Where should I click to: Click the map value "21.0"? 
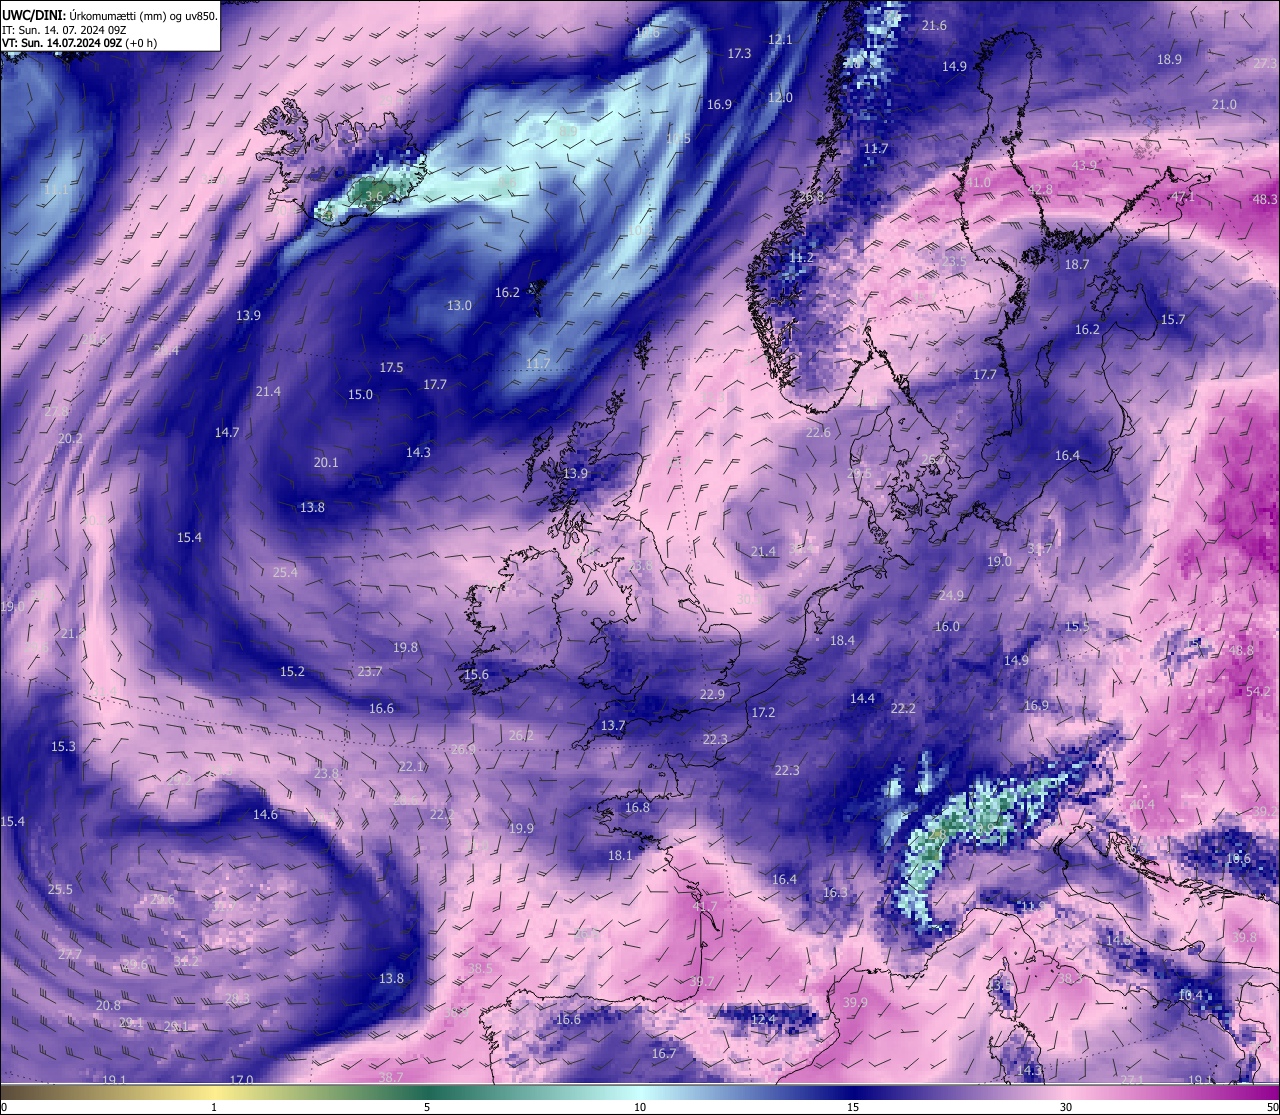coord(1224,105)
